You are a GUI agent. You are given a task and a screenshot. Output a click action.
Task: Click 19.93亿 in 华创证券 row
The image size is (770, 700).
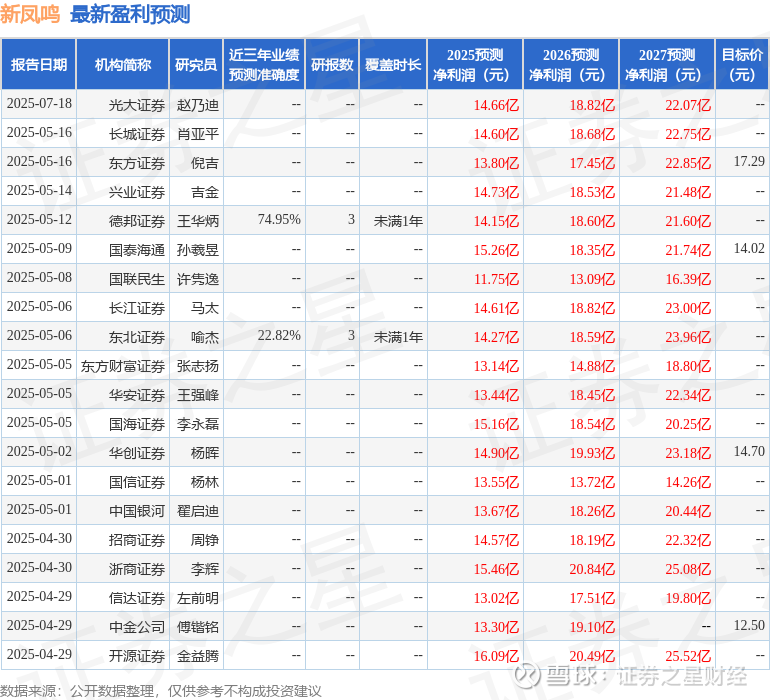[x=592, y=453]
